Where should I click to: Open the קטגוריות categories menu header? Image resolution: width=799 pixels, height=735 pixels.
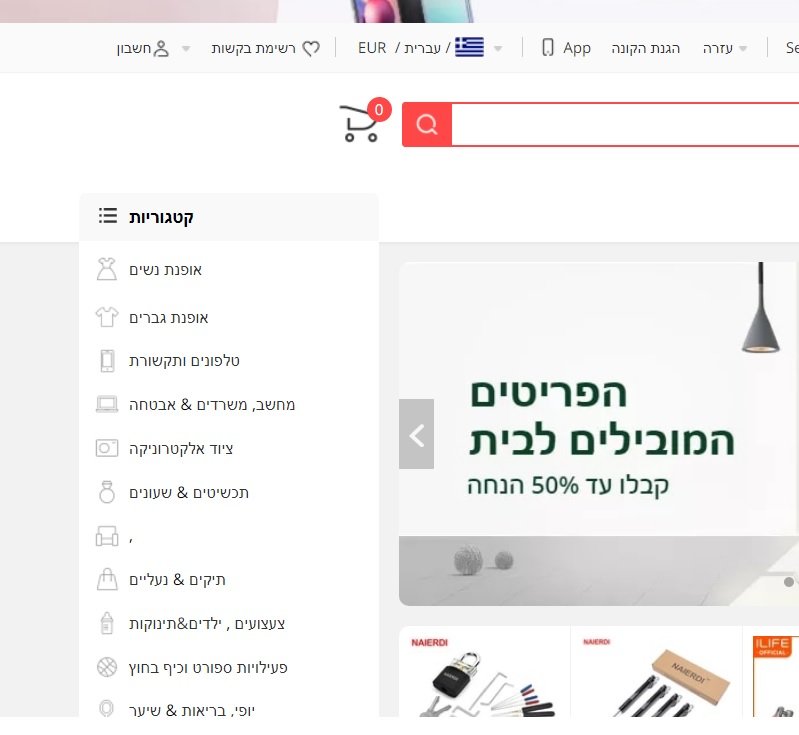click(229, 217)
